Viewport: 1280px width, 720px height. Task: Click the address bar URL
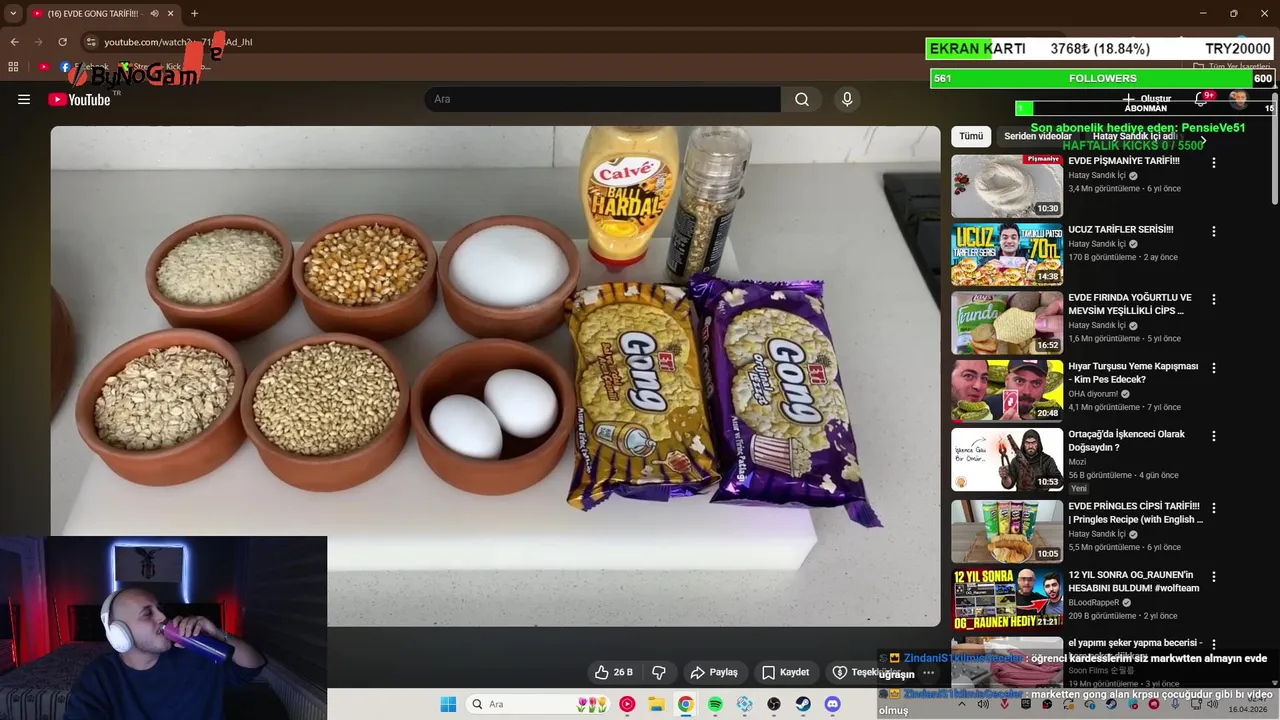pos(178,42)
